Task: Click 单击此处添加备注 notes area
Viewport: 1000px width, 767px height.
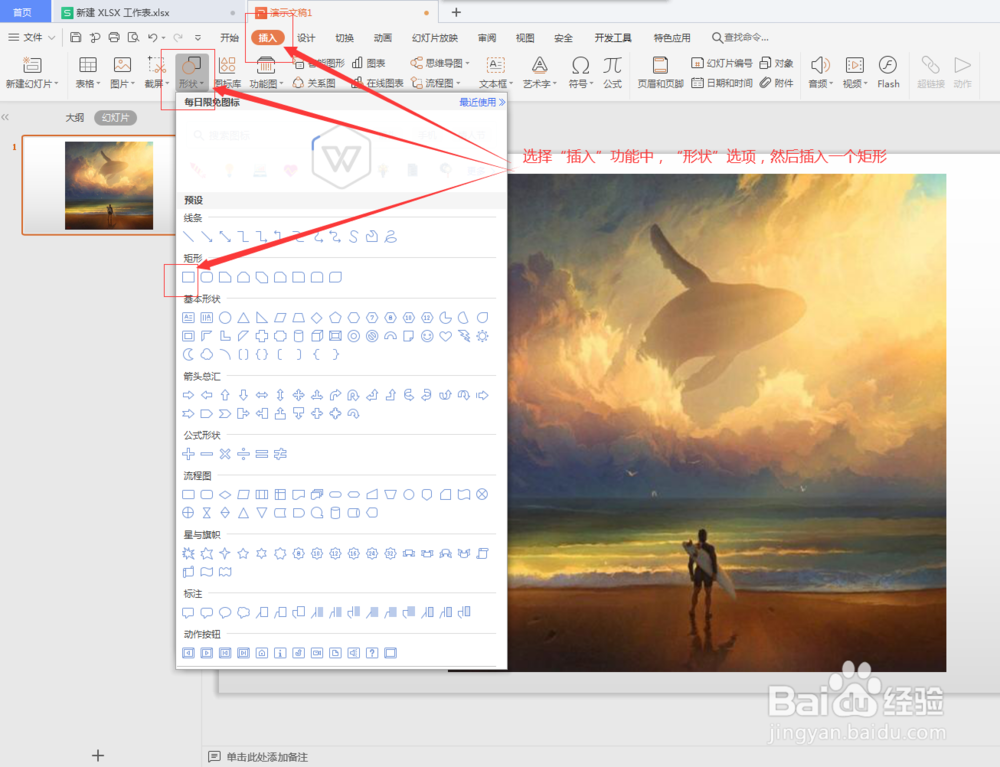Action: click(267, 757)
